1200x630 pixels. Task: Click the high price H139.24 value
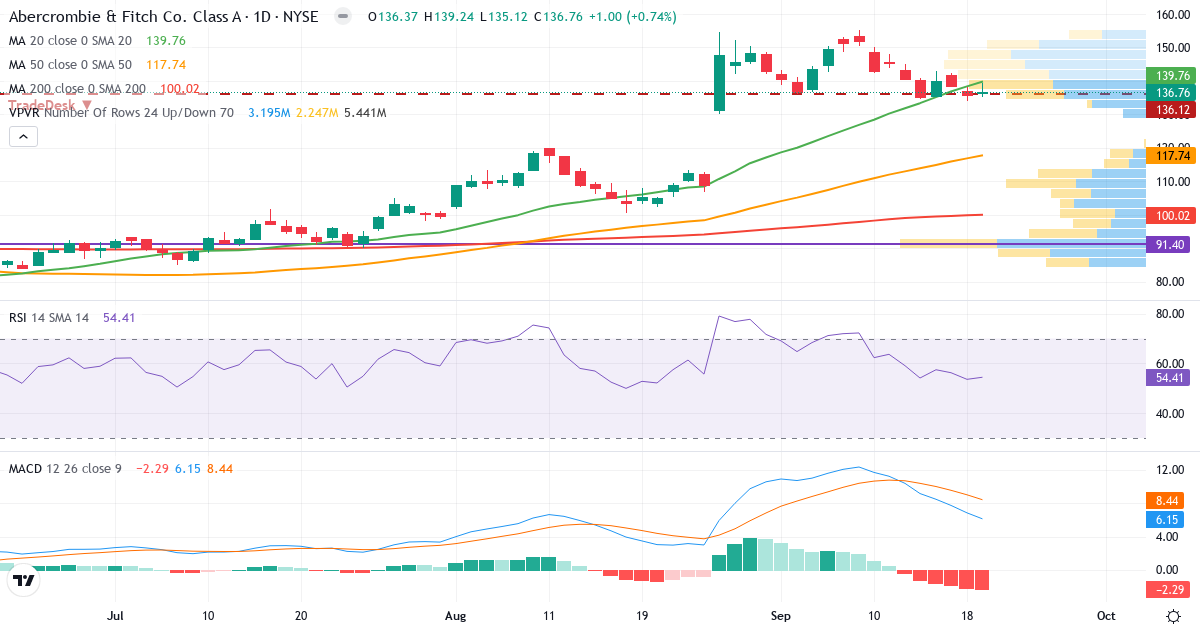click(x=451, y=17)
